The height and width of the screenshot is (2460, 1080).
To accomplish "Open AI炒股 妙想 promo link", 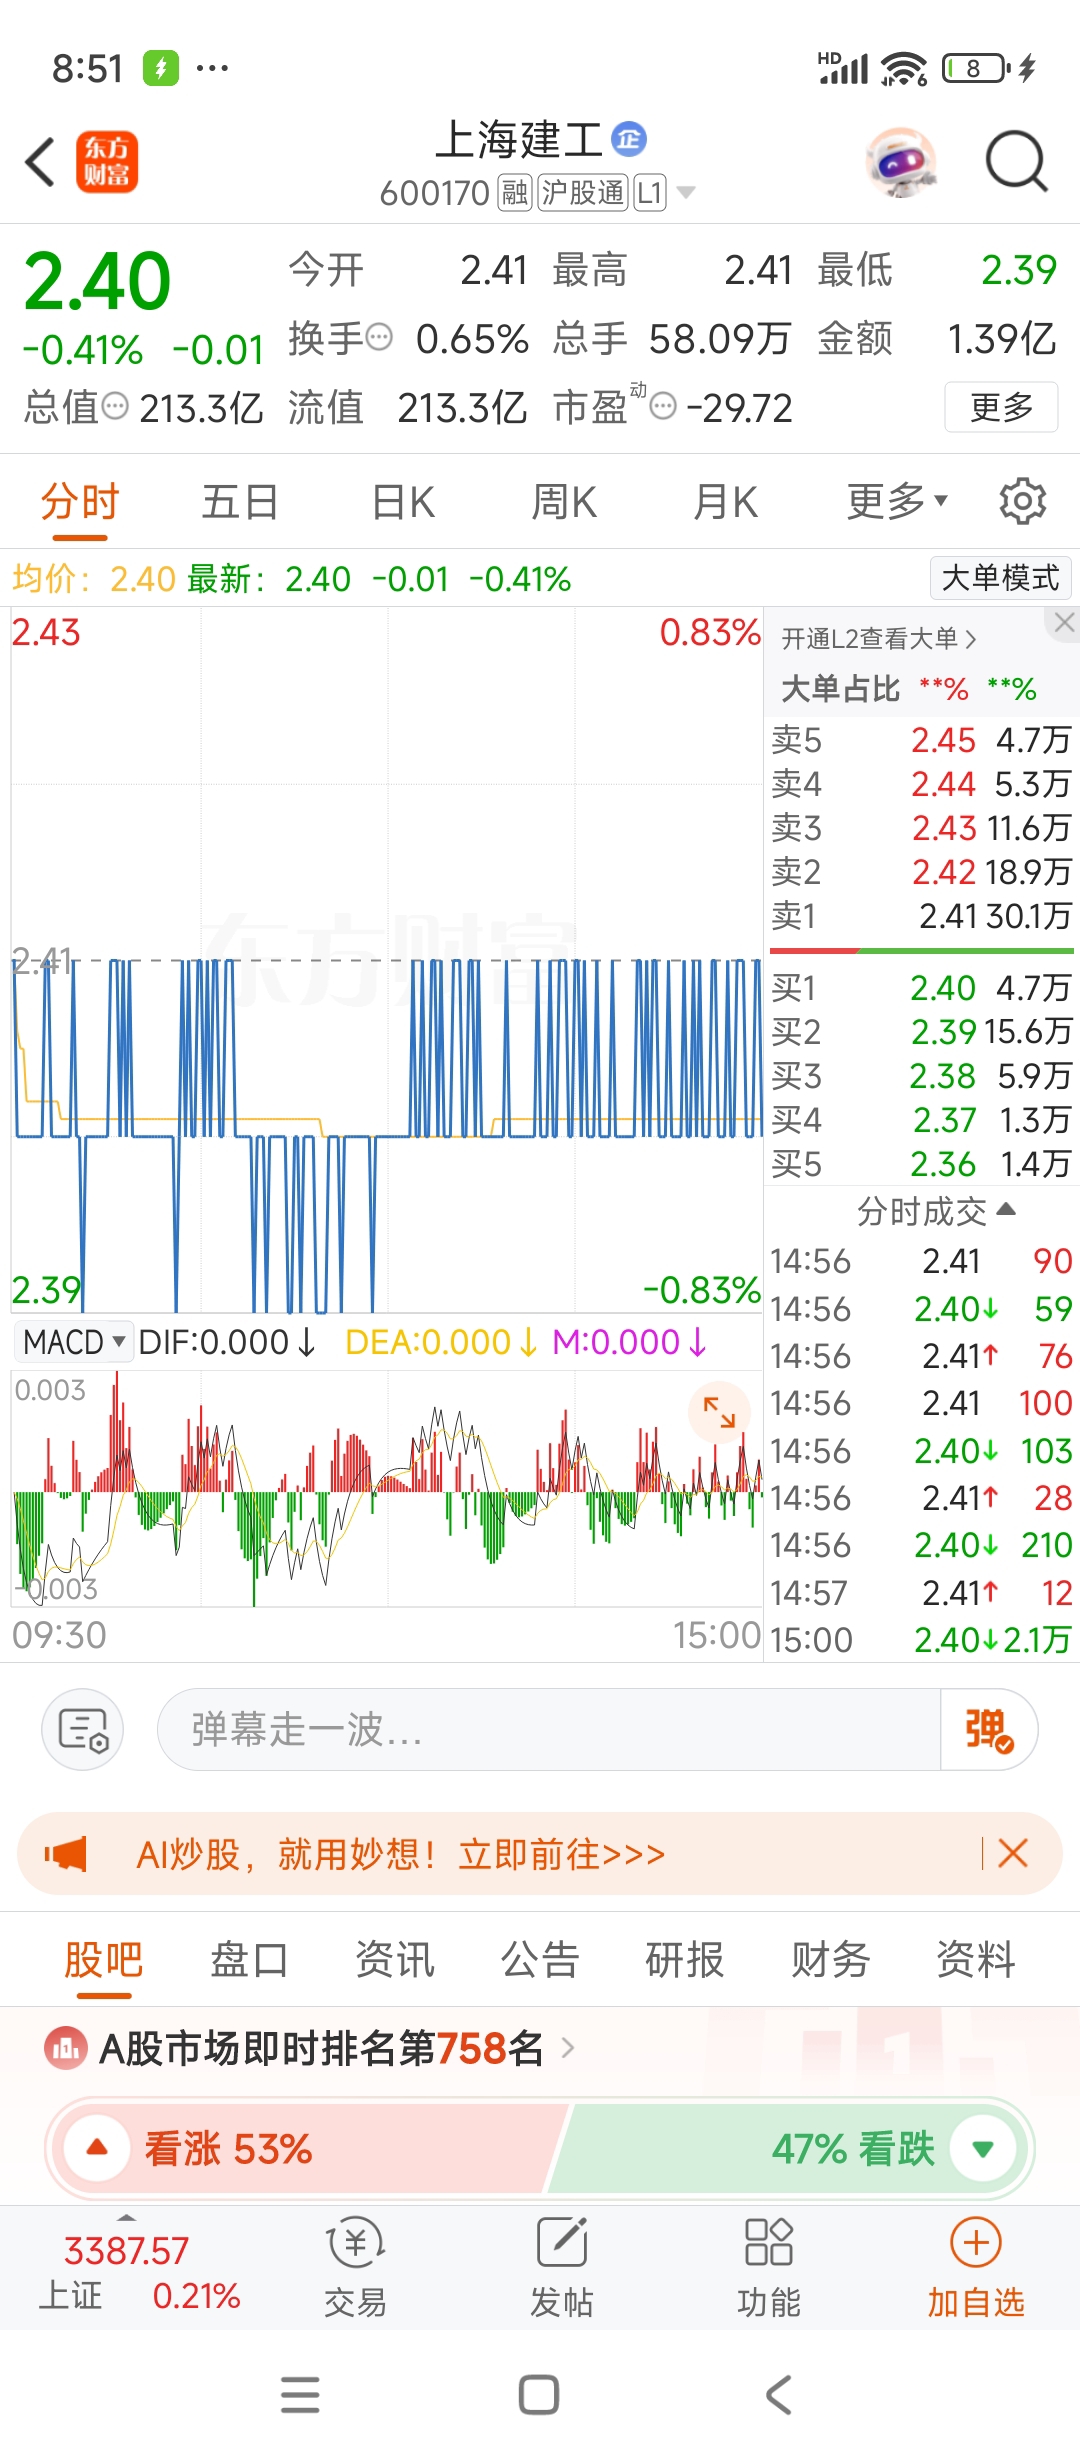I will (401, 1854).
